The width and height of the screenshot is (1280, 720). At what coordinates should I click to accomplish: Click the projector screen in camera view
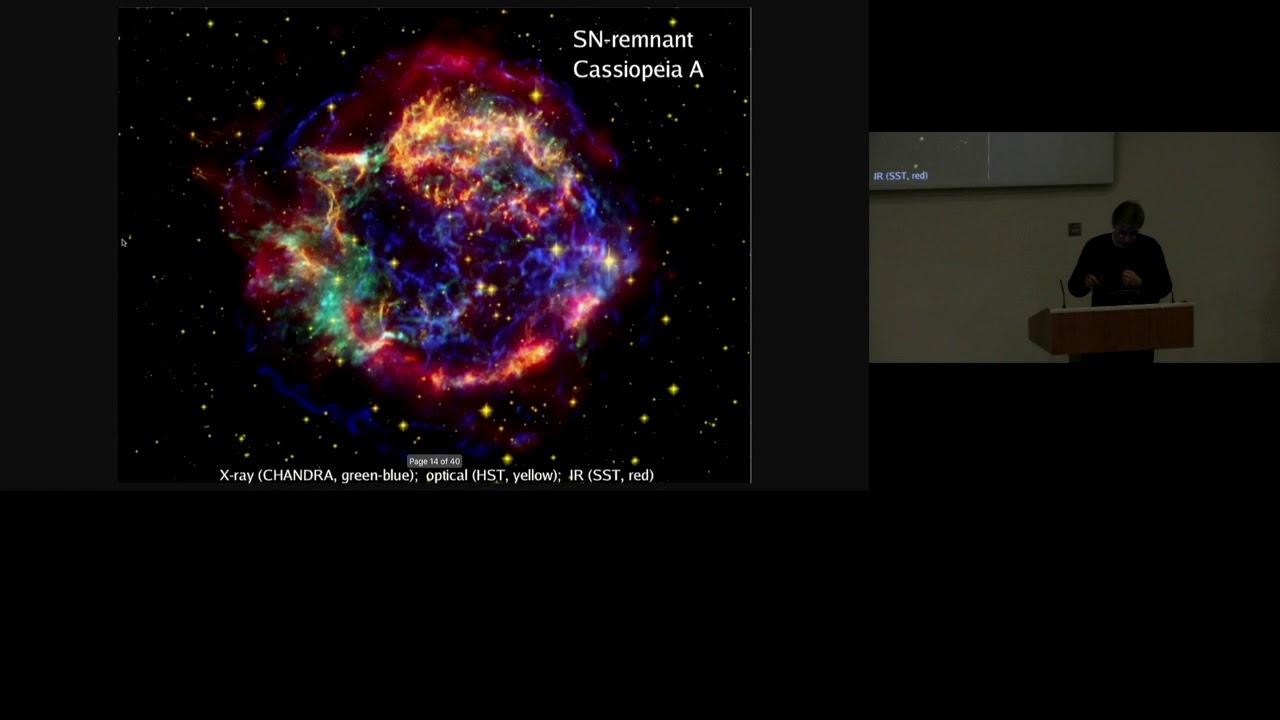(990, 158)
